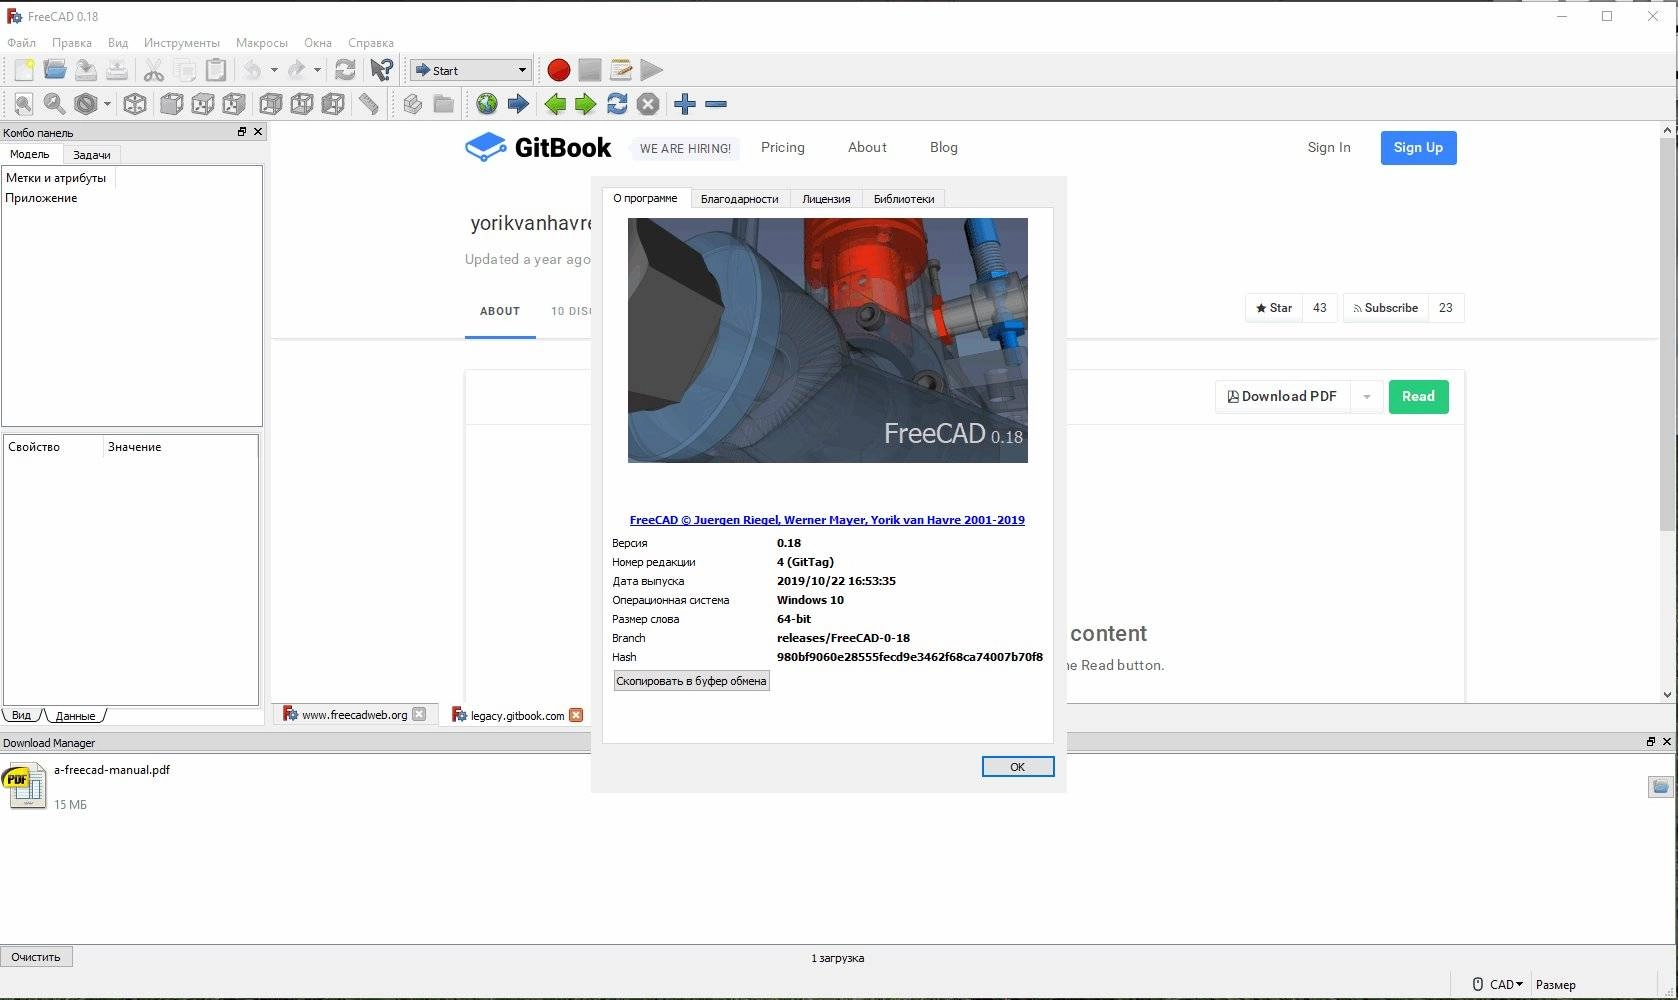Open the Start workbench selector dropdown

coord(470,70)
